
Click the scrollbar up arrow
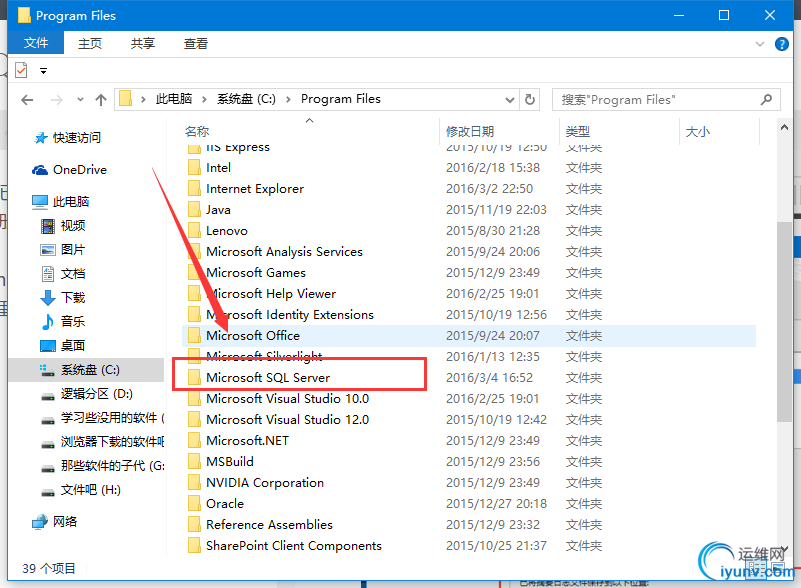(784, 128)
